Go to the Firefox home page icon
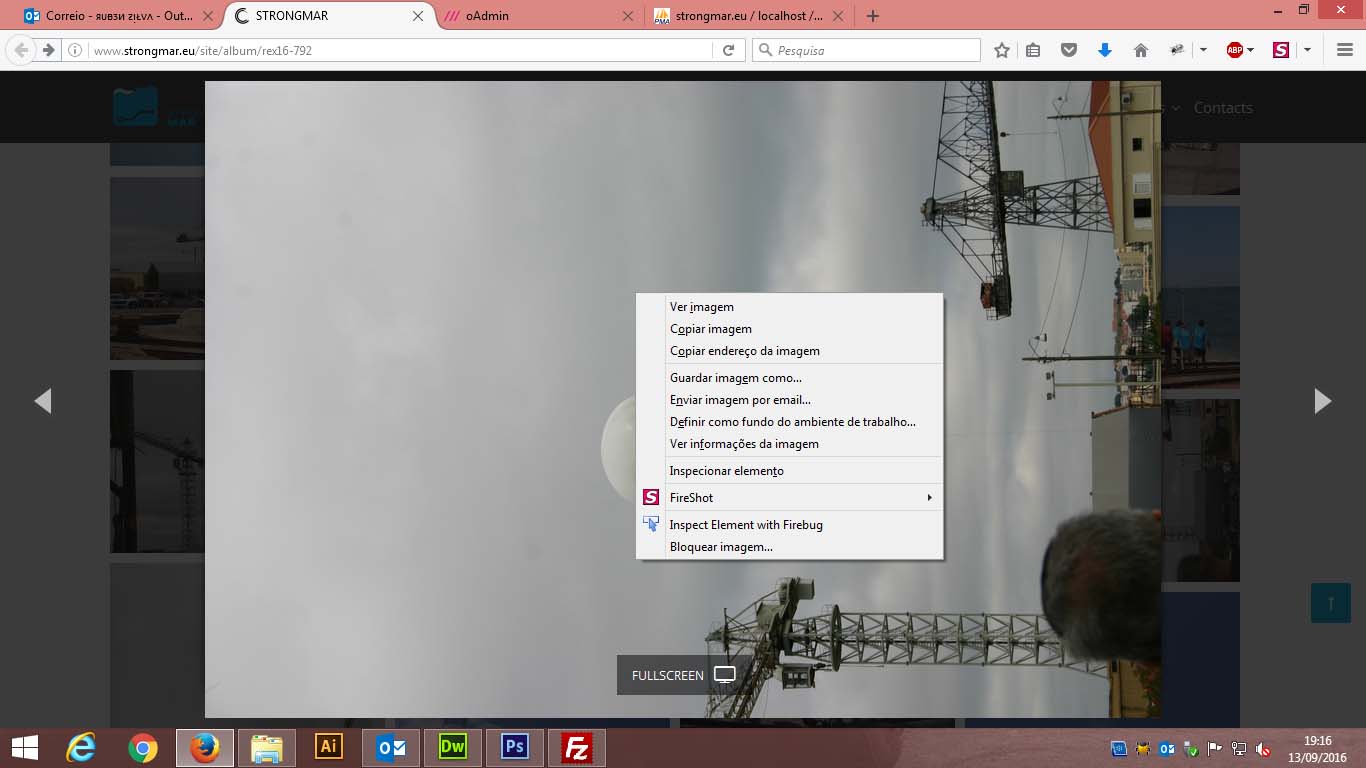 (x=1140, y=50)
